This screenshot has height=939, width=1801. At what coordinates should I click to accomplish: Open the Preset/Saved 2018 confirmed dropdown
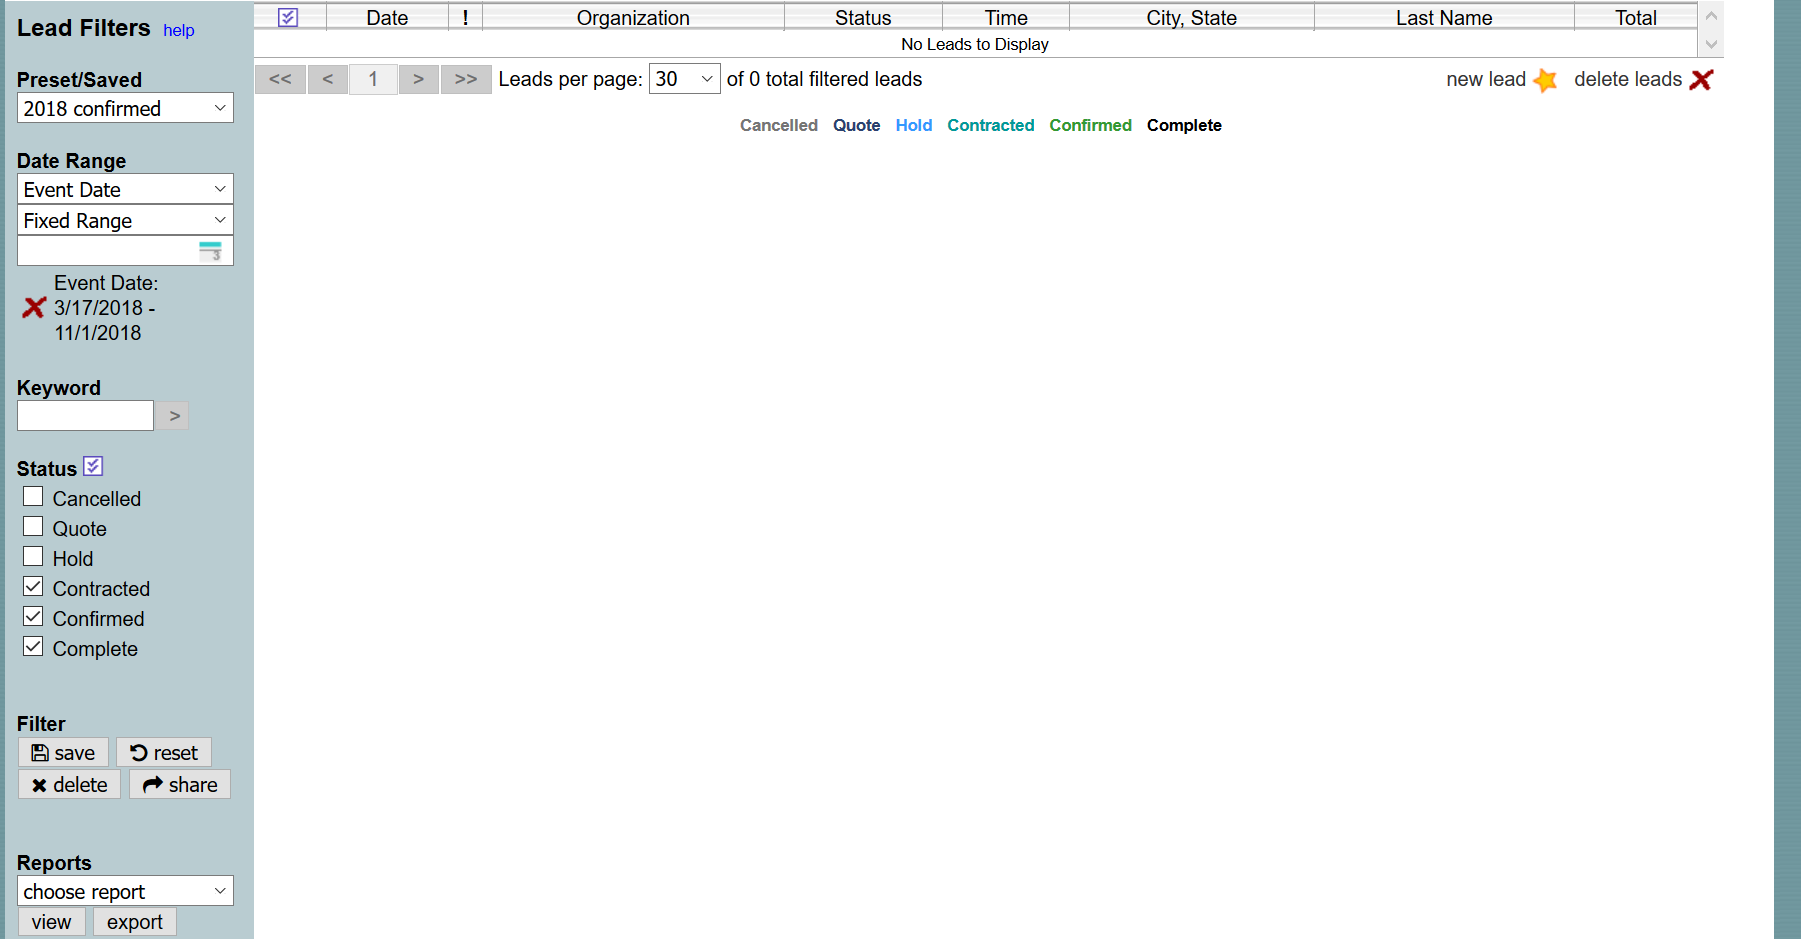tap(125, 108)
